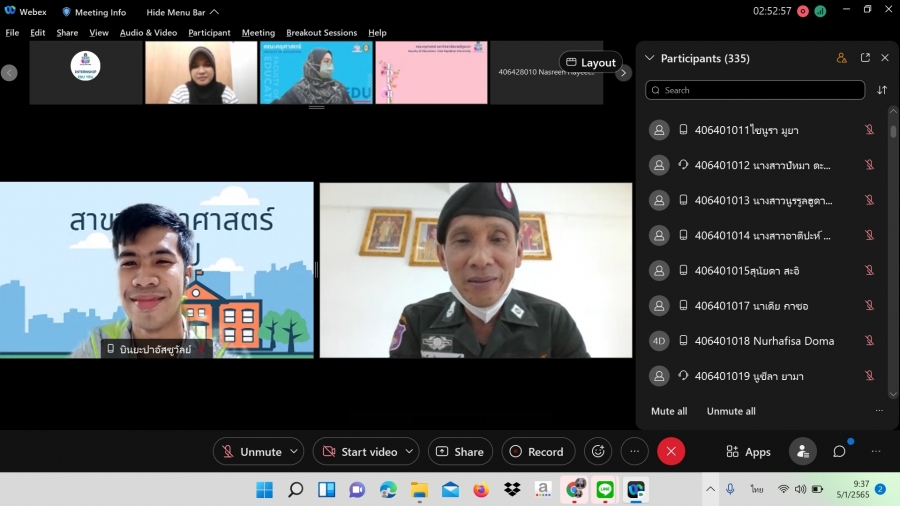Unmute your microphone
Screen dimensions: 900x506
point(251,451)
